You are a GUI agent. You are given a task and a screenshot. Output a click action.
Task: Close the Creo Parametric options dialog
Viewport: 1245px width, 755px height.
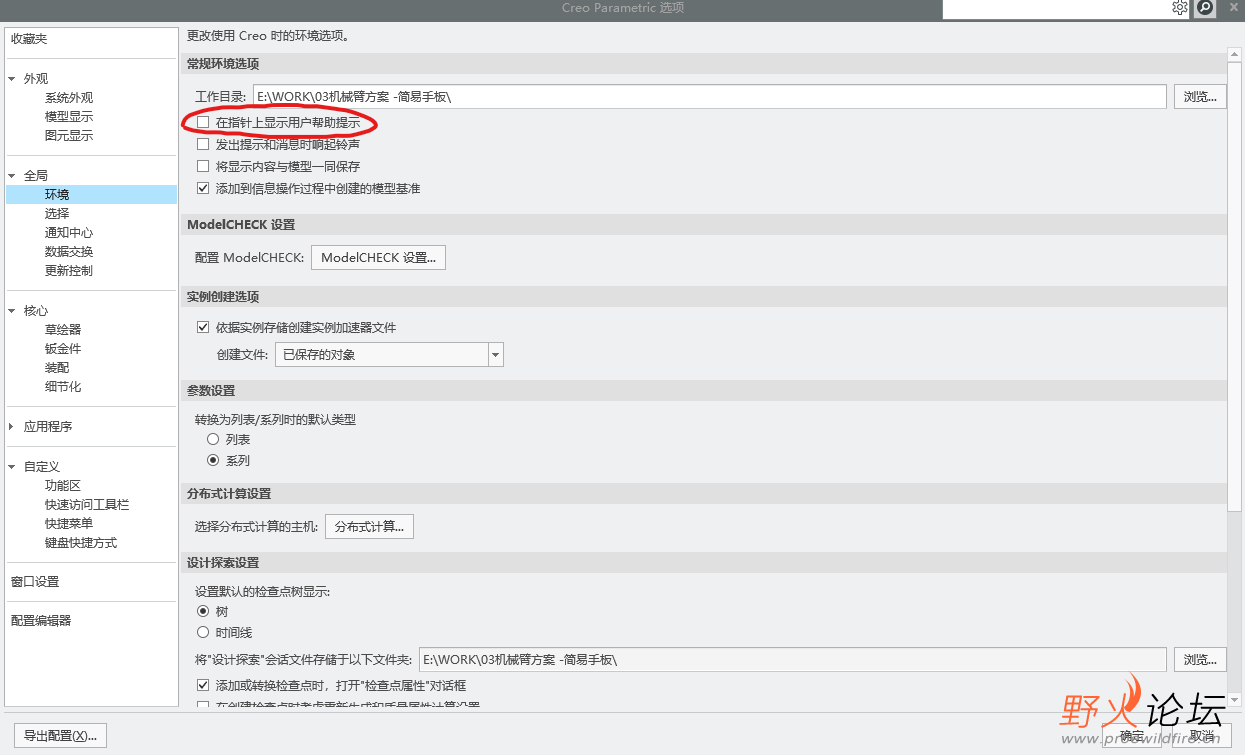1233,8
